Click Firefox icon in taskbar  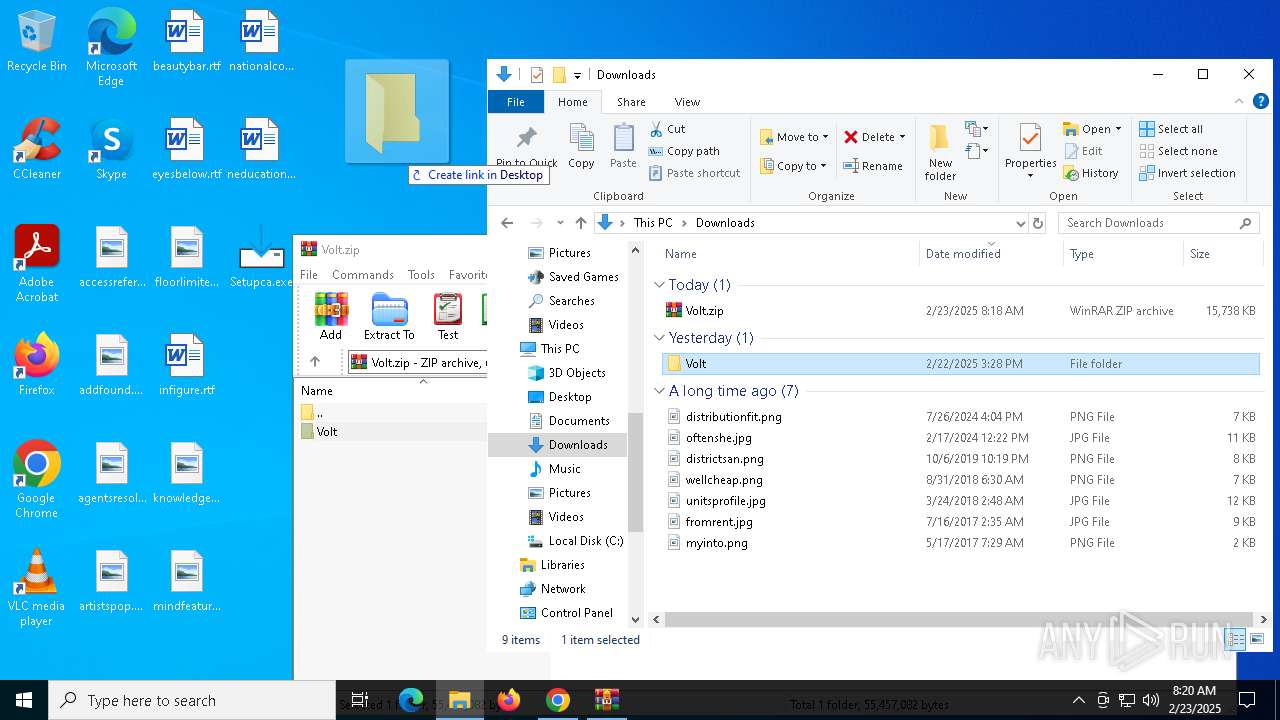click(510, 700)
